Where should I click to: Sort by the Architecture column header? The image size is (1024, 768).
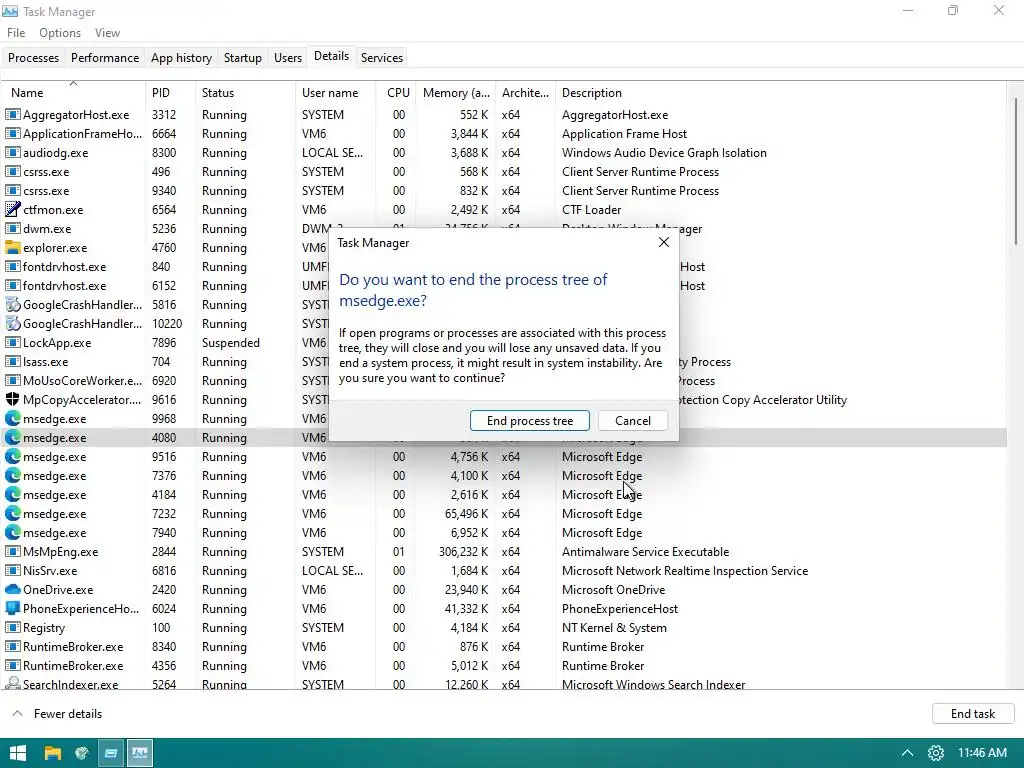[525, 92]
